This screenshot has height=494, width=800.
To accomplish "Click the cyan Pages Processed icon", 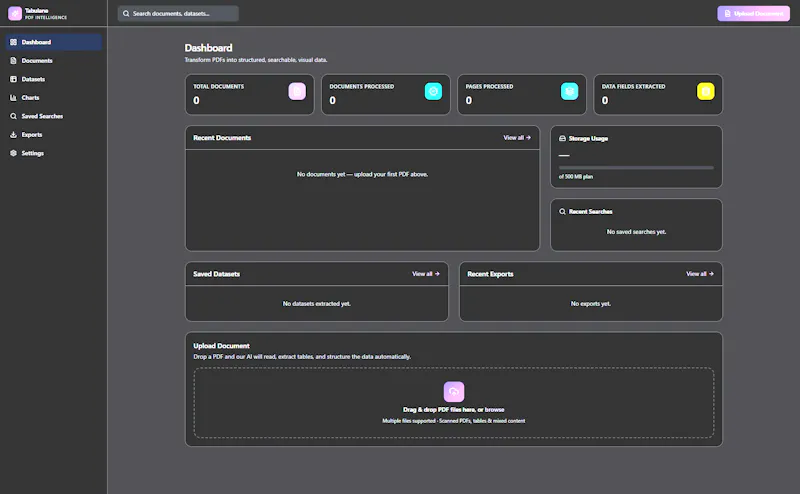I will [x=569, y=91].
